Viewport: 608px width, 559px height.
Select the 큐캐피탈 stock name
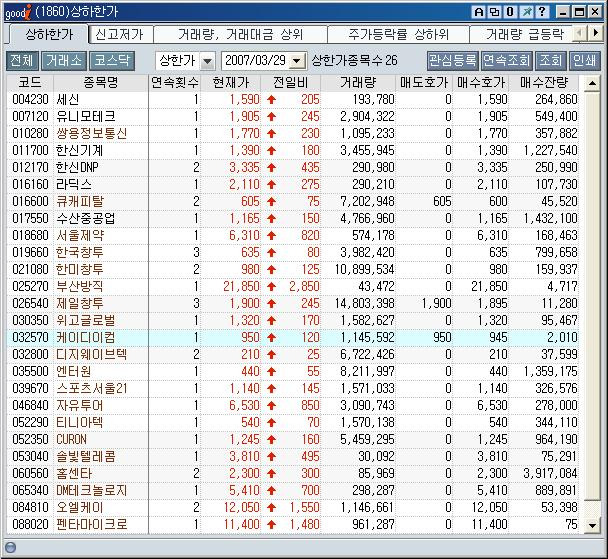[x=80, y=202]
